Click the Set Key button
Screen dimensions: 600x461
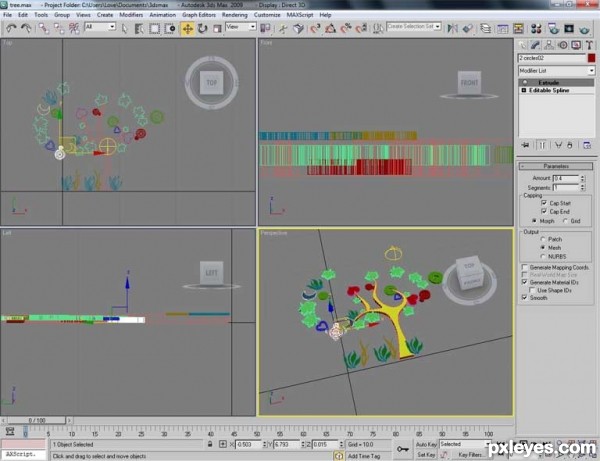pyautogui.click(x=426, y=454)
